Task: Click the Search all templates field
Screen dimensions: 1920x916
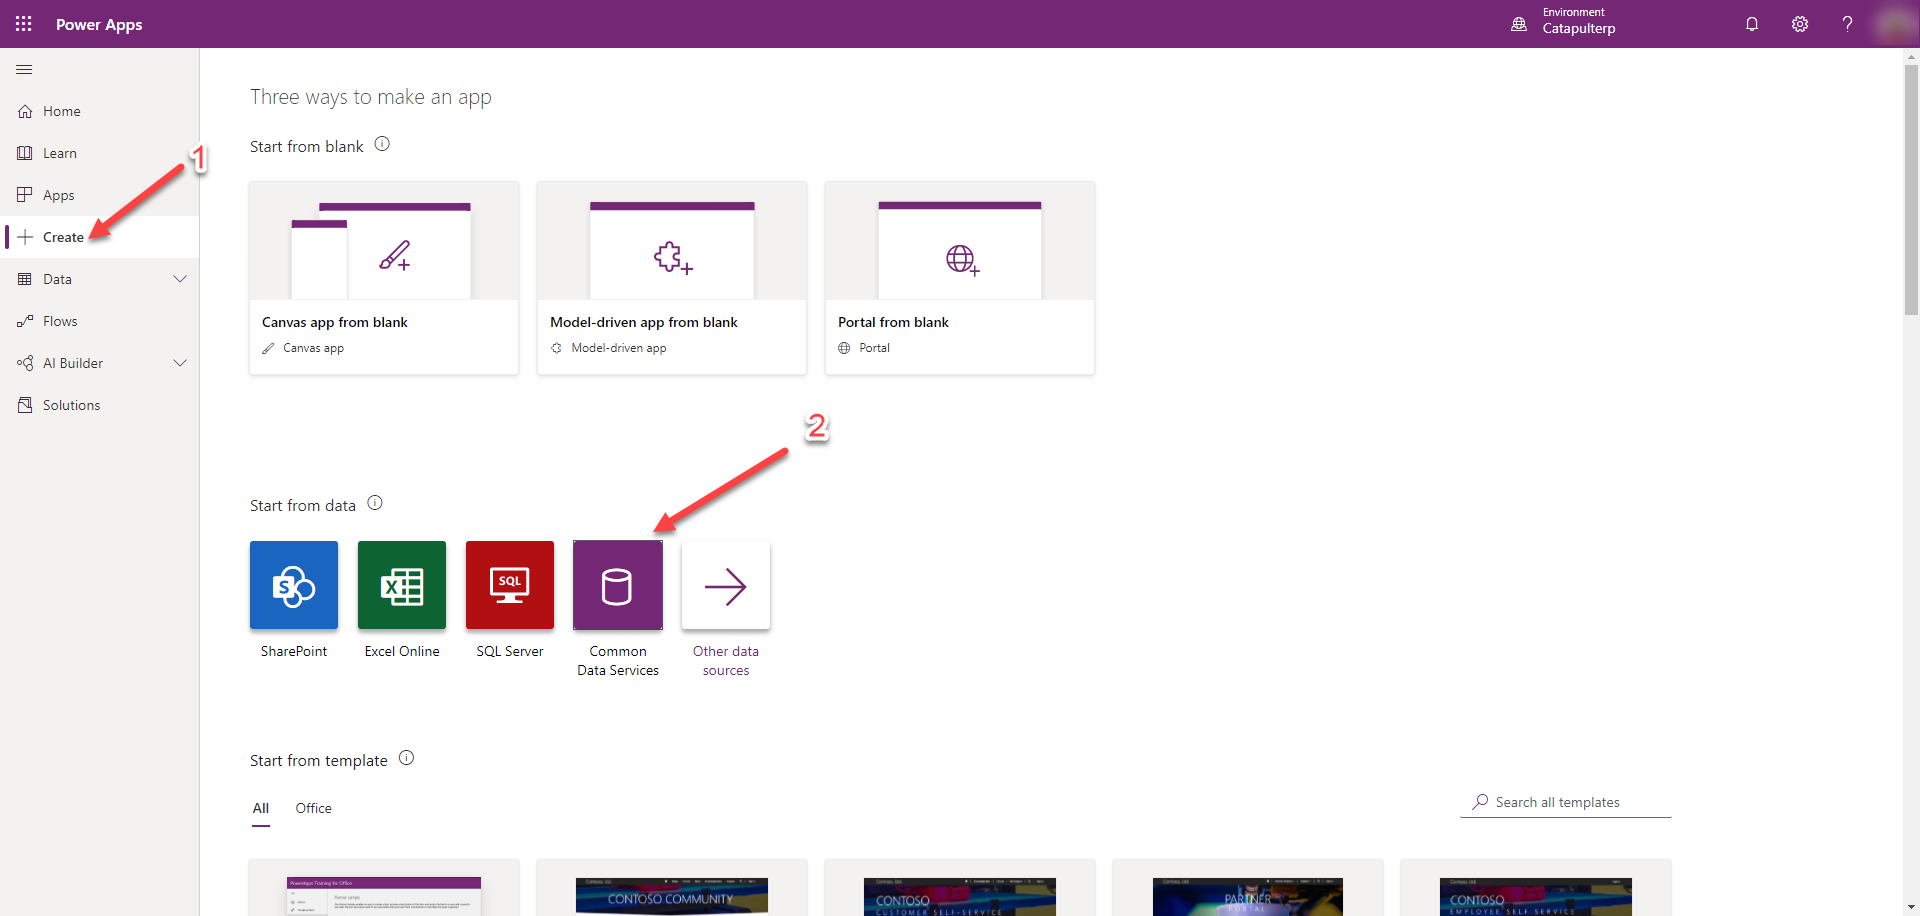Action: pos(1566,802)
